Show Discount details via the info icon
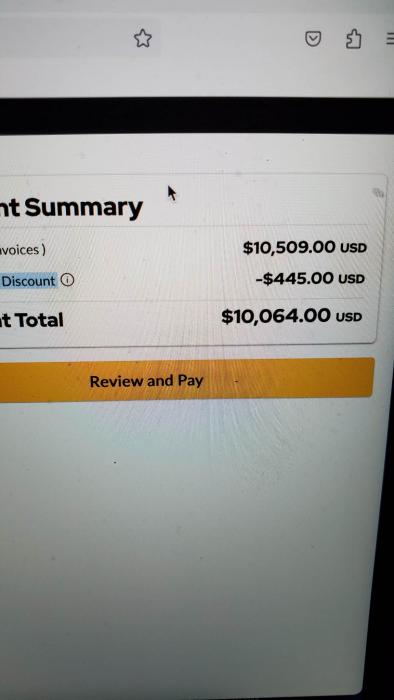 pyautogui.click(x=67, y=280)
